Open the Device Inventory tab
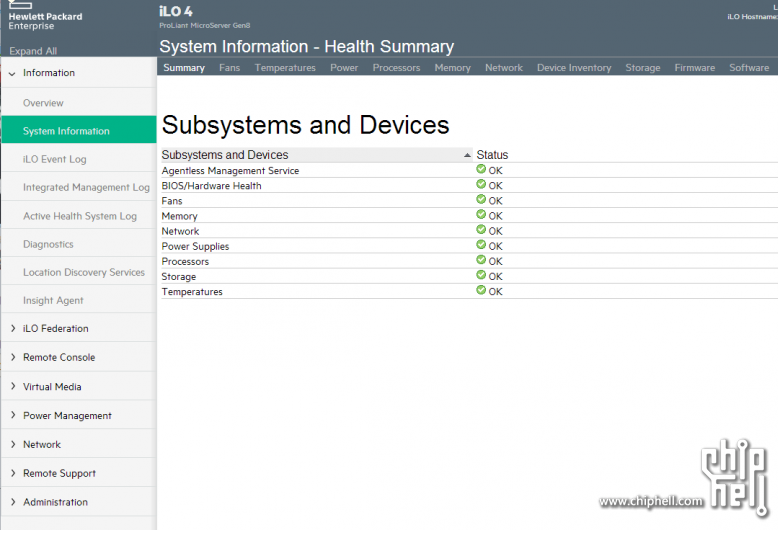 [x=574, y=68]
